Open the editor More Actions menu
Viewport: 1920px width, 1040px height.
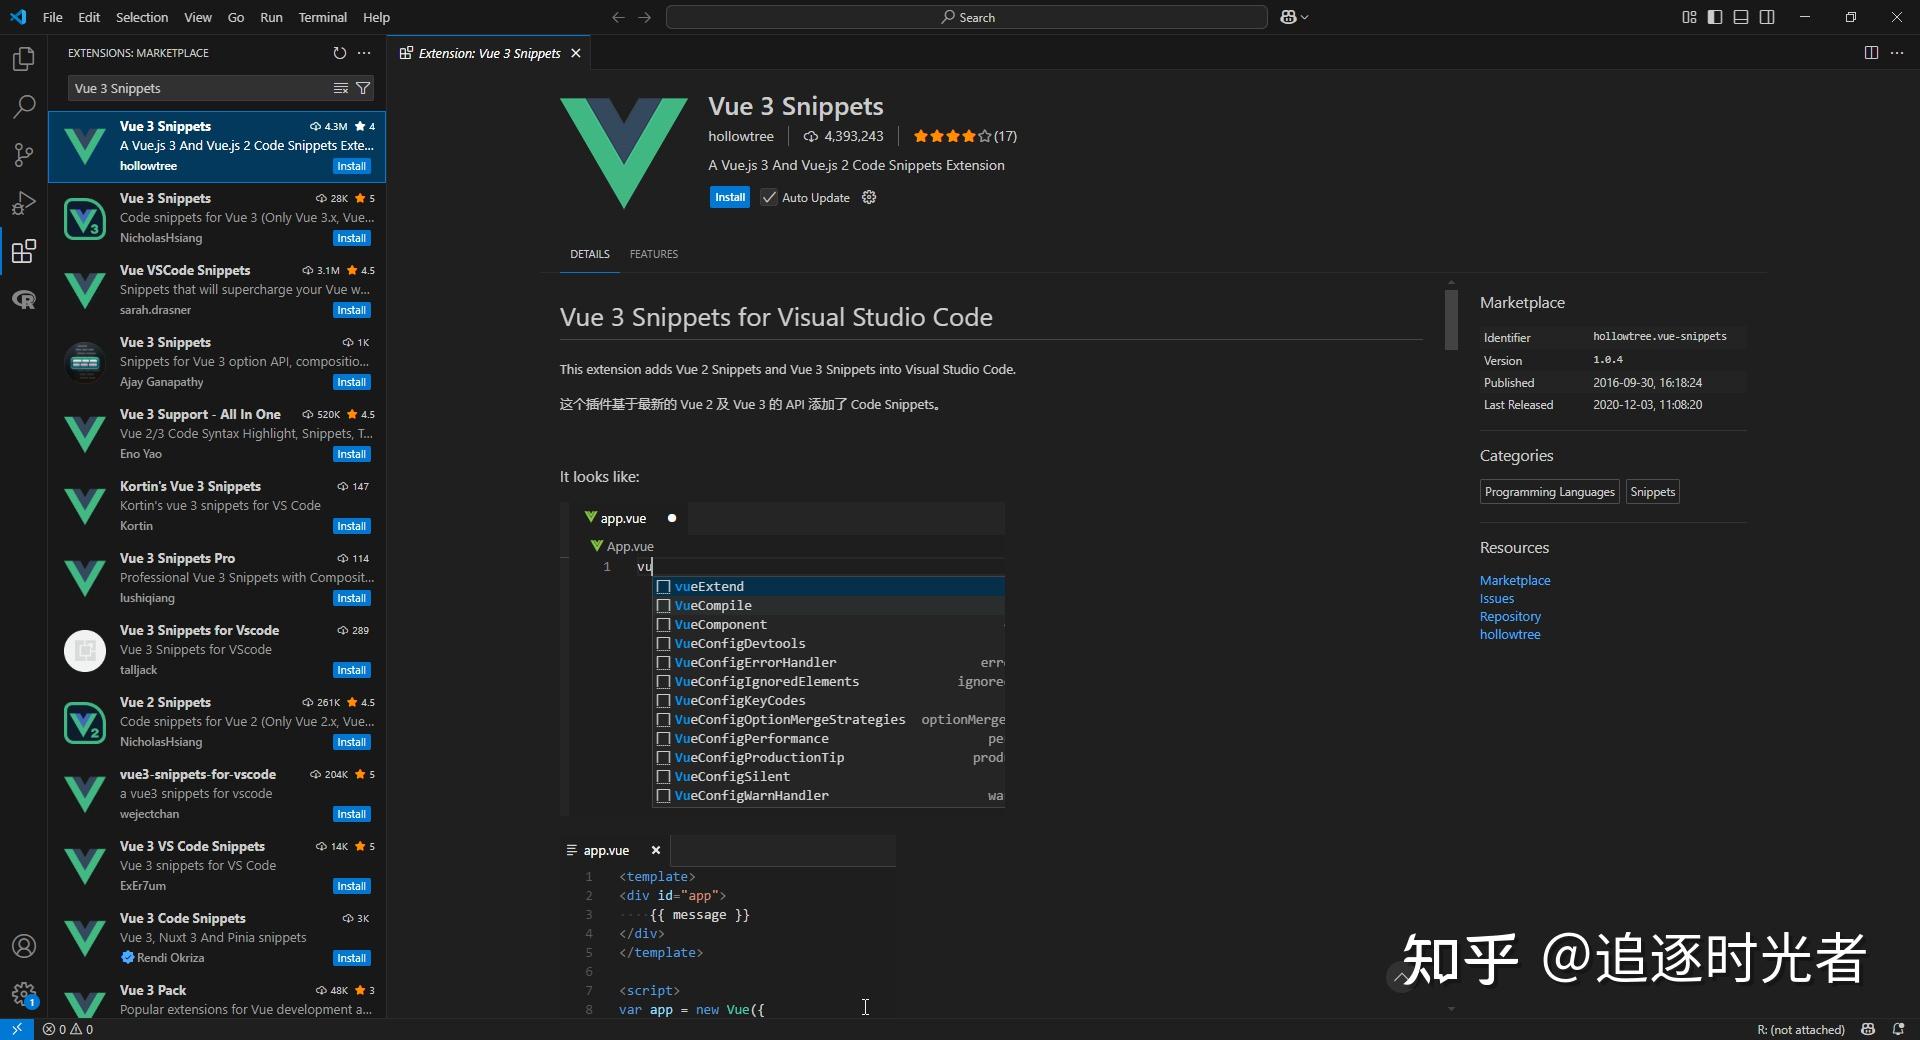click(x=1899, y=53)
